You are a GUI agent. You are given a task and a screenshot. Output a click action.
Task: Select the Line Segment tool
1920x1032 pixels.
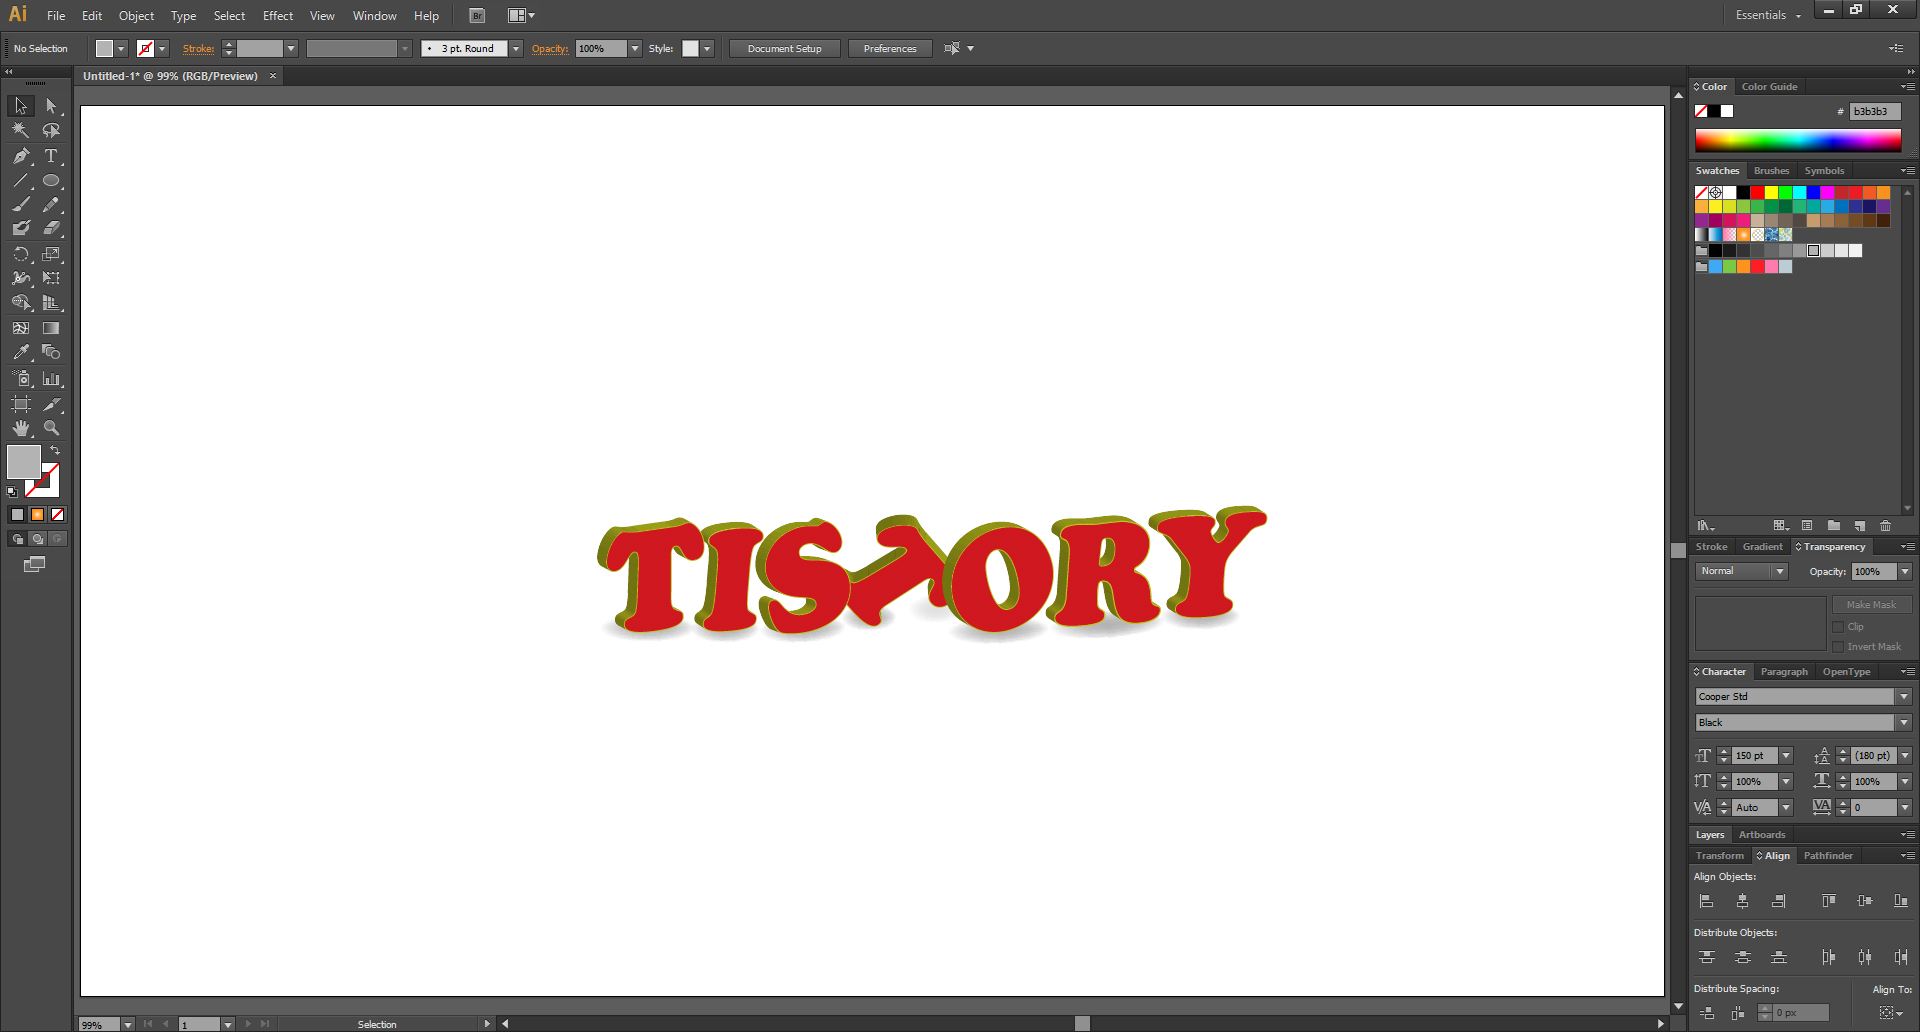21,181
